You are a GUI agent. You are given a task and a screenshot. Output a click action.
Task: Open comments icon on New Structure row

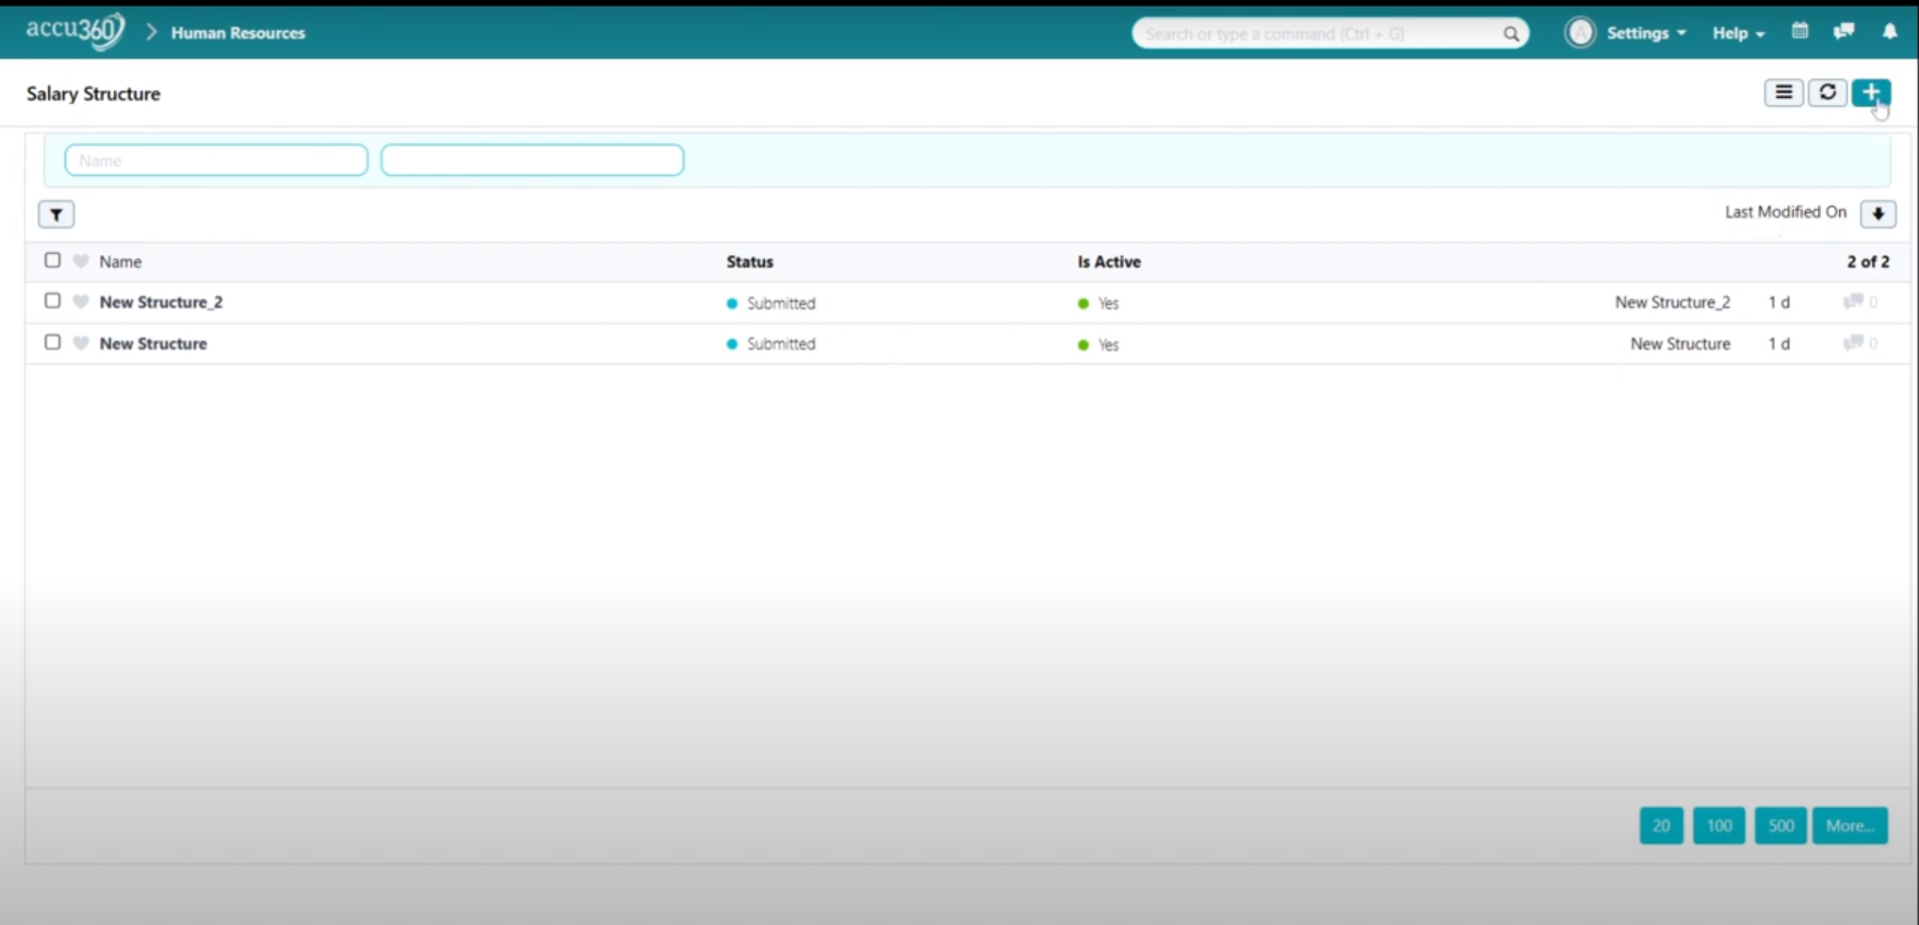pos(1853,342)
